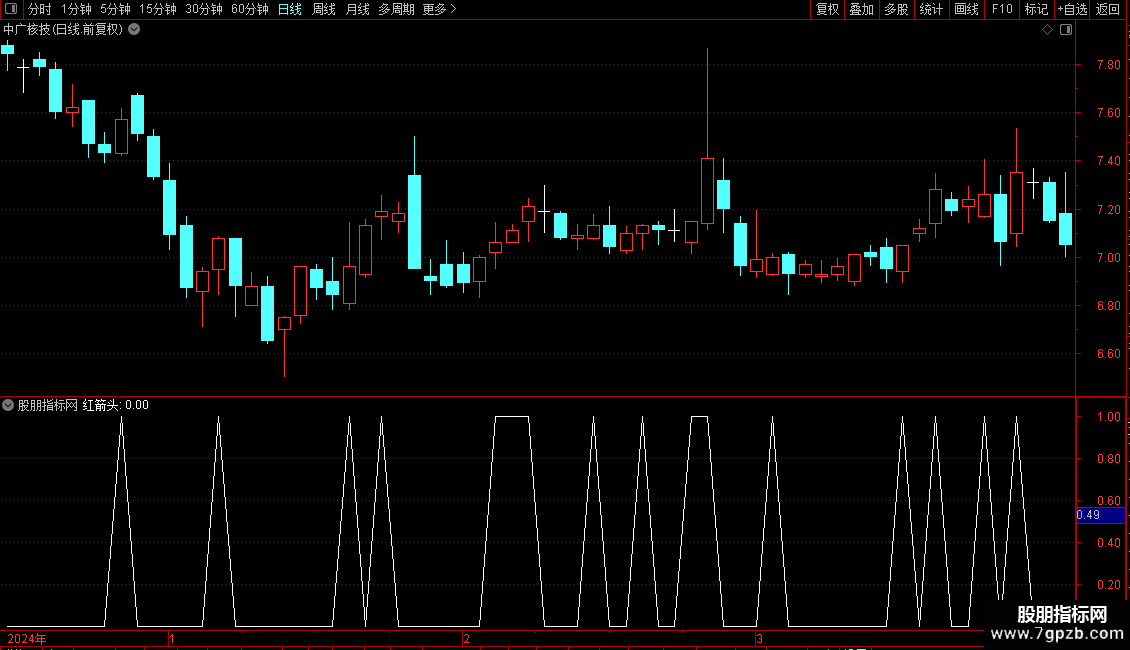Toggle the 复权 adjustment option
1130x650 pixels.
coord(827,9)
